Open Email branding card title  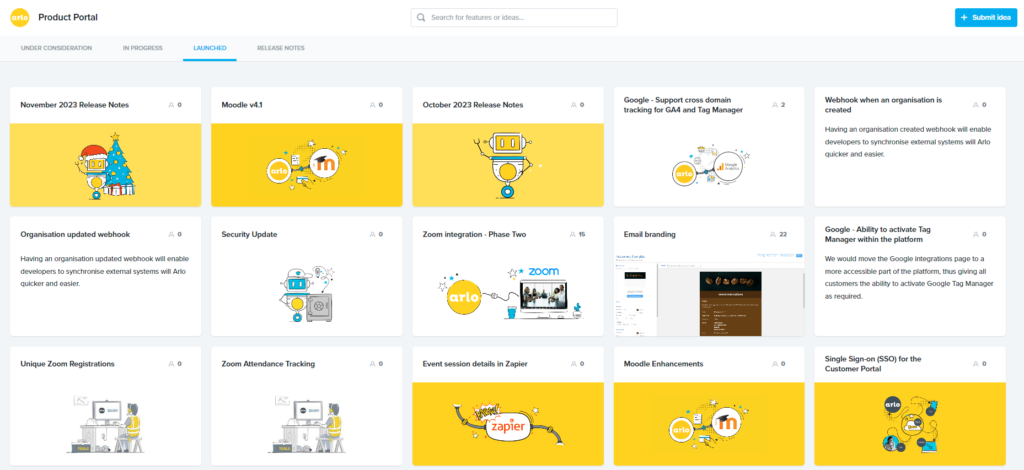pyautogui.click(x=649, y=234)
